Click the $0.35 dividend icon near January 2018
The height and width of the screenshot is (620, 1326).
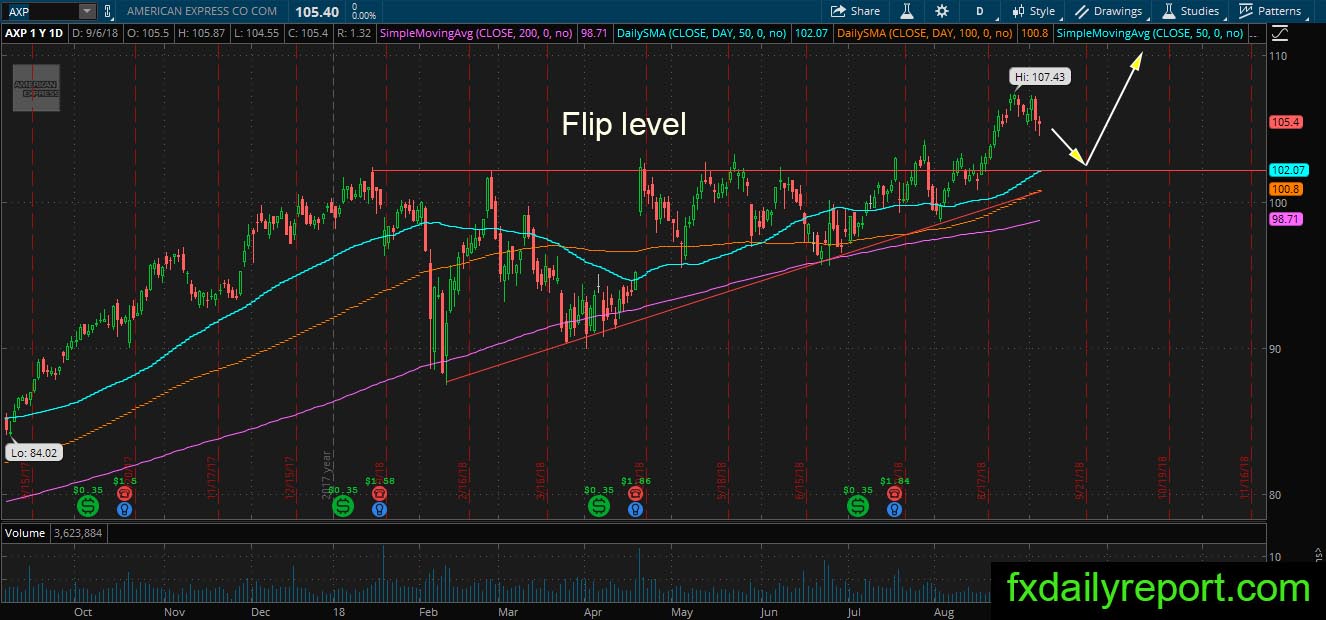click(x=343, y=508)
